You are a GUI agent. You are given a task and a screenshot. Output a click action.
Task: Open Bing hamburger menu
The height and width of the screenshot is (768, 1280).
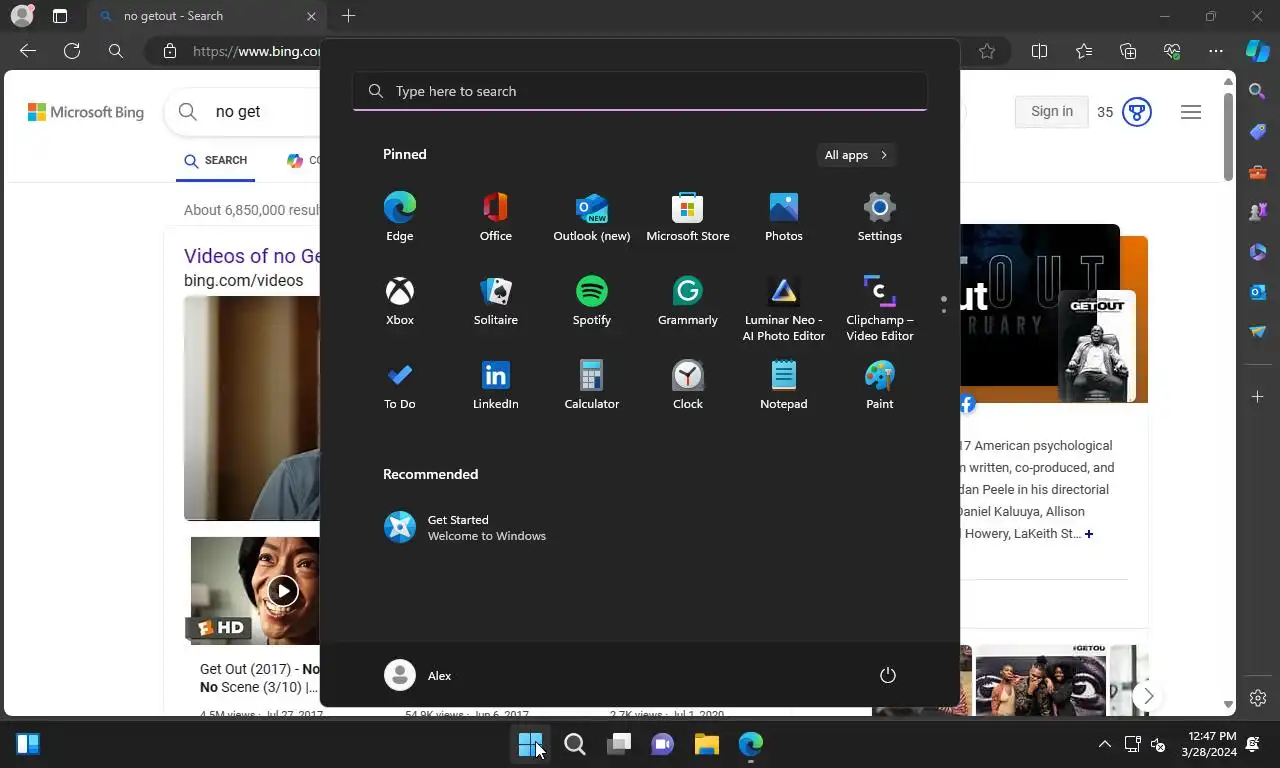click(x=1190, y=111)
